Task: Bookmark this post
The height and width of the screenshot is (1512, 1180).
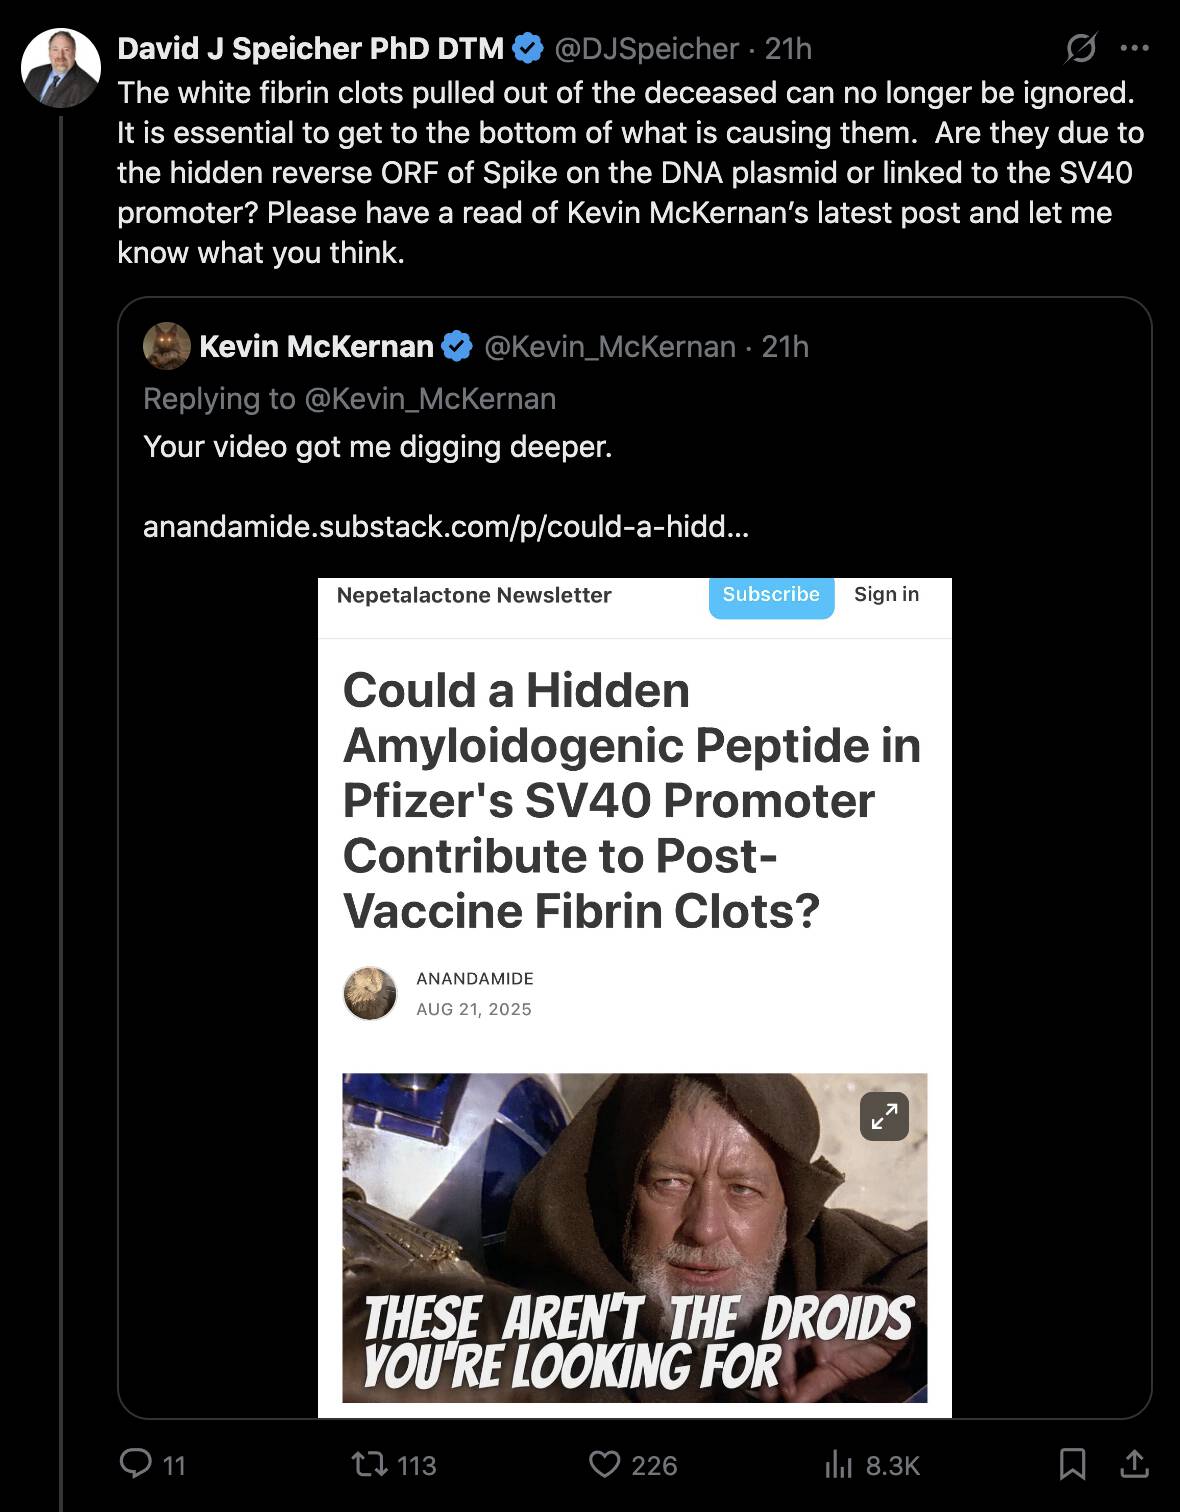Action: [x=1072, y=1465]
